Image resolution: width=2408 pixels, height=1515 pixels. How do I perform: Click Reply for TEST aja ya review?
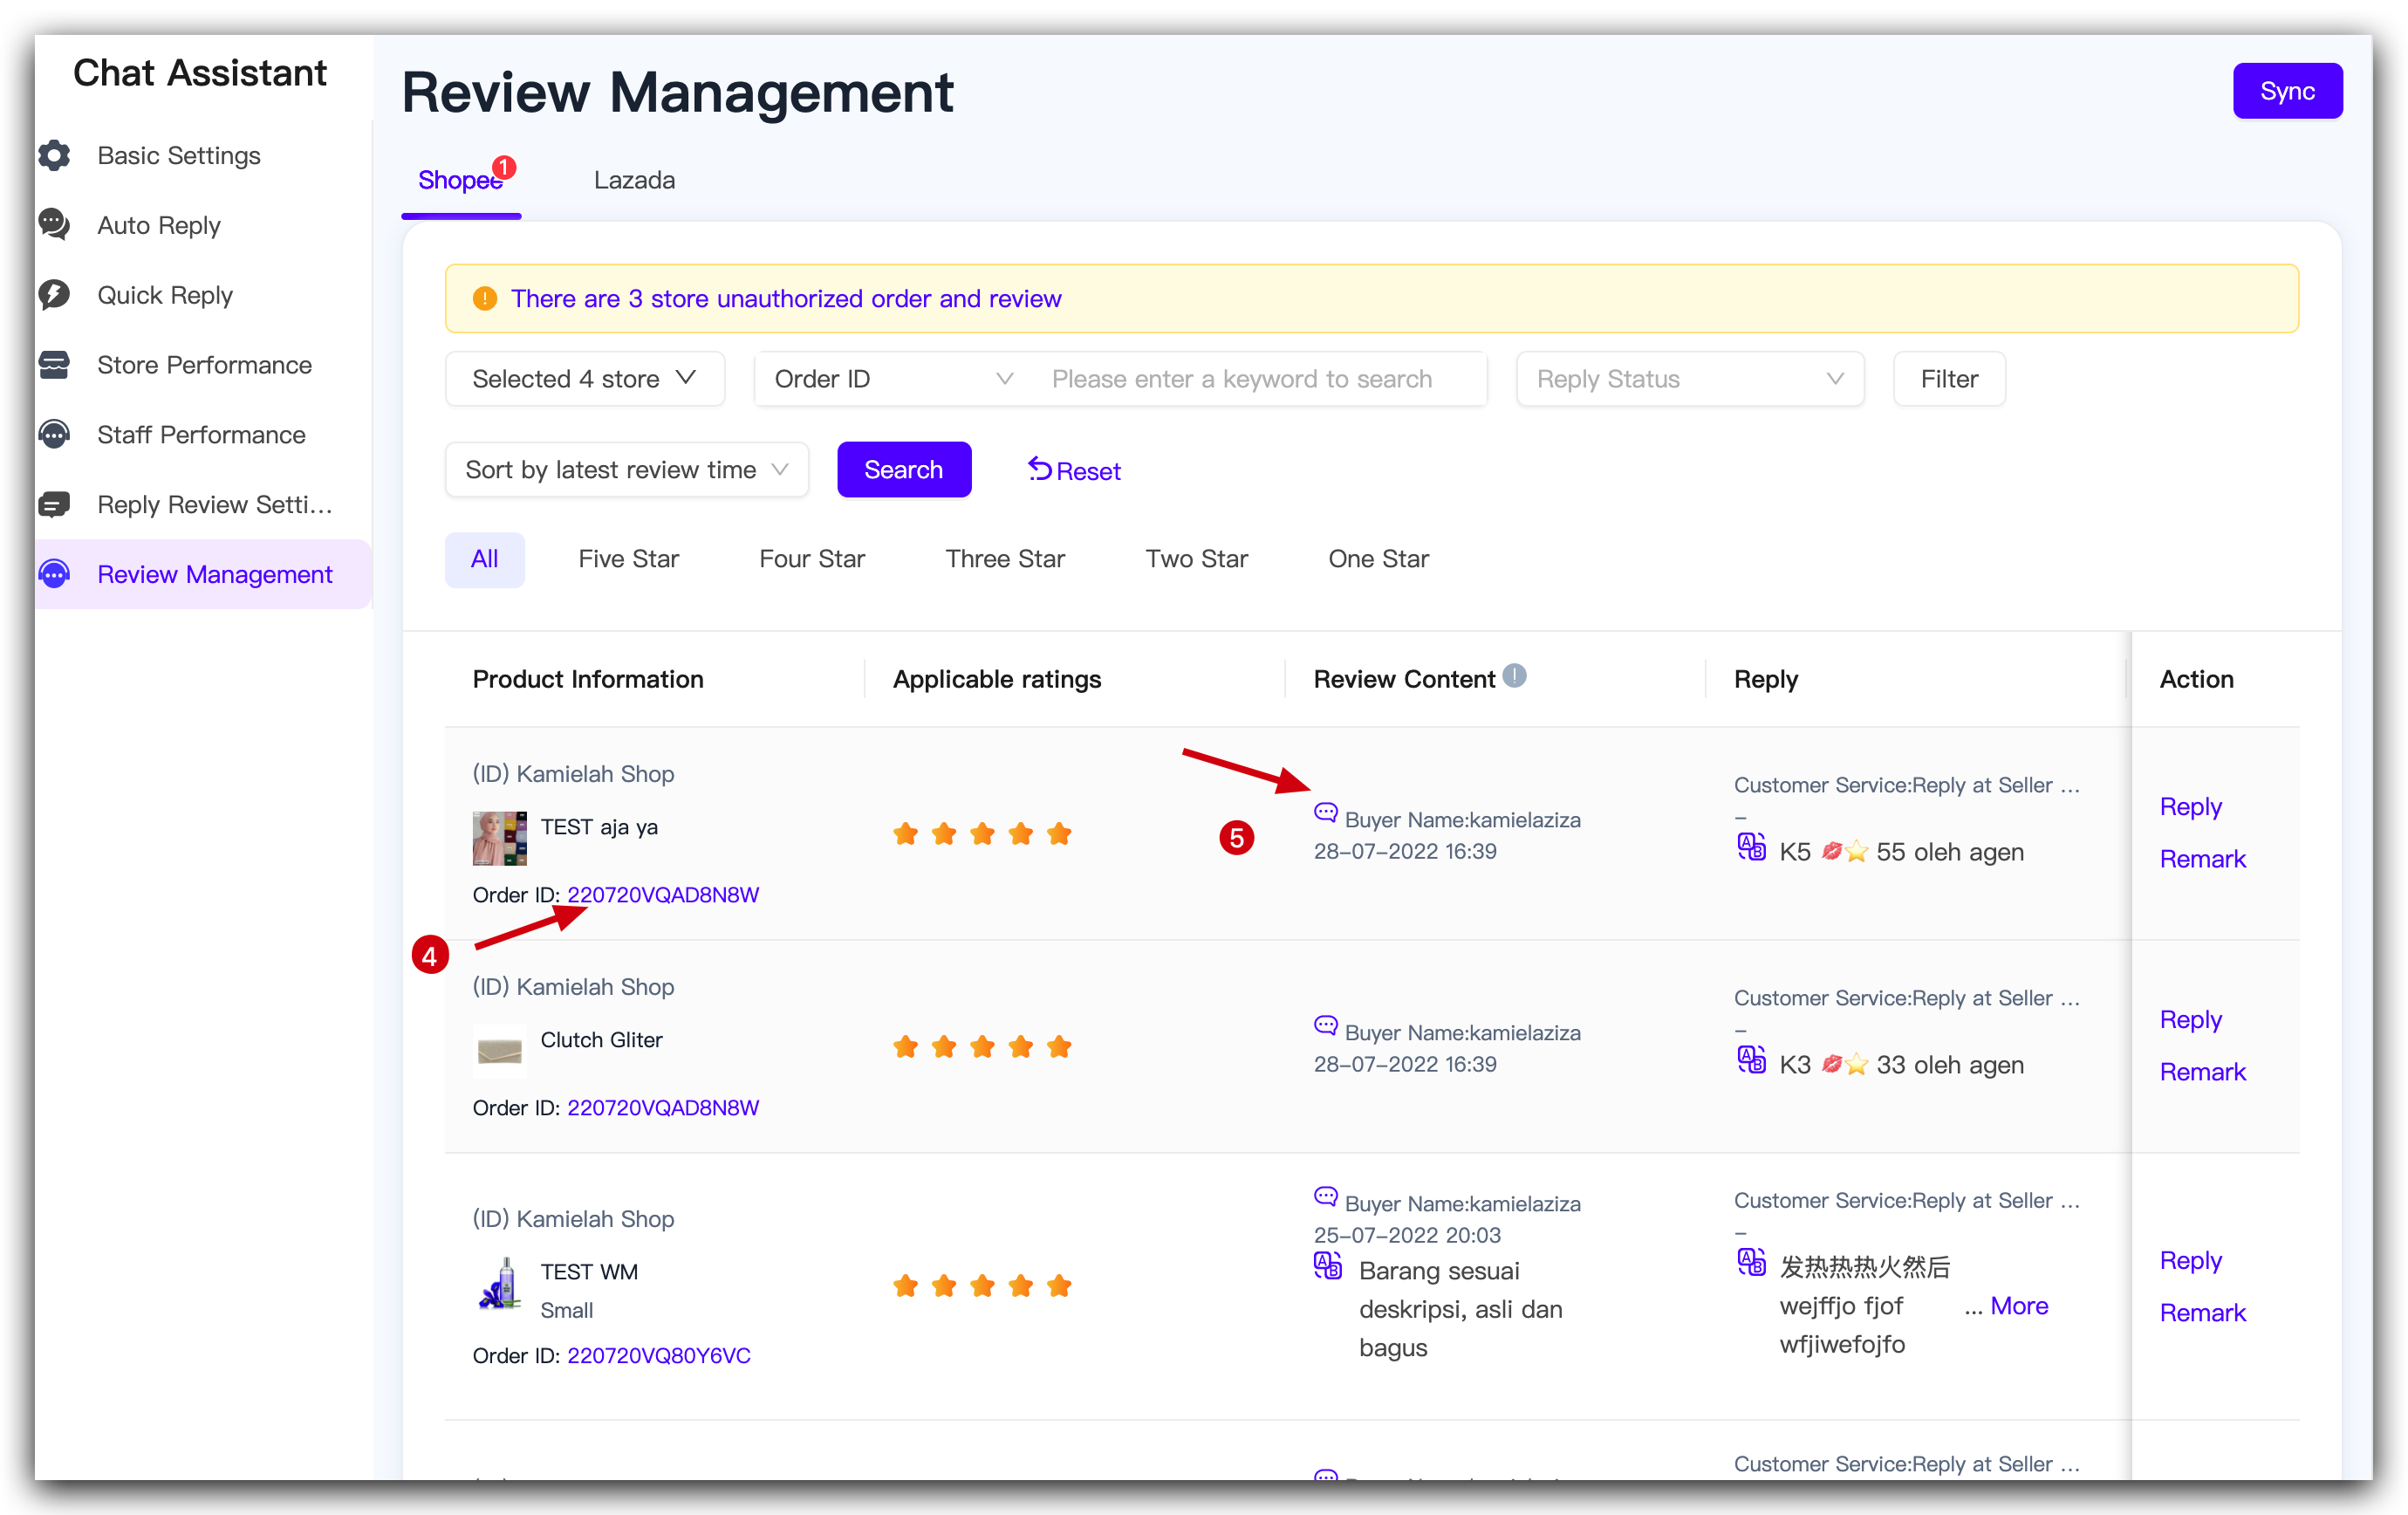click(2190, 806)
